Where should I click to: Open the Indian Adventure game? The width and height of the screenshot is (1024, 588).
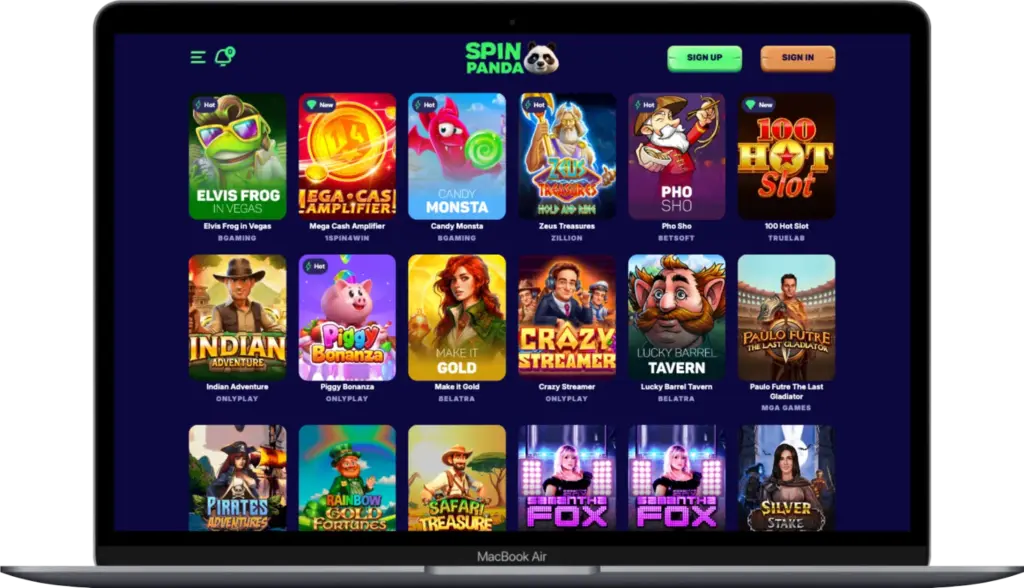tap(238, 318)
